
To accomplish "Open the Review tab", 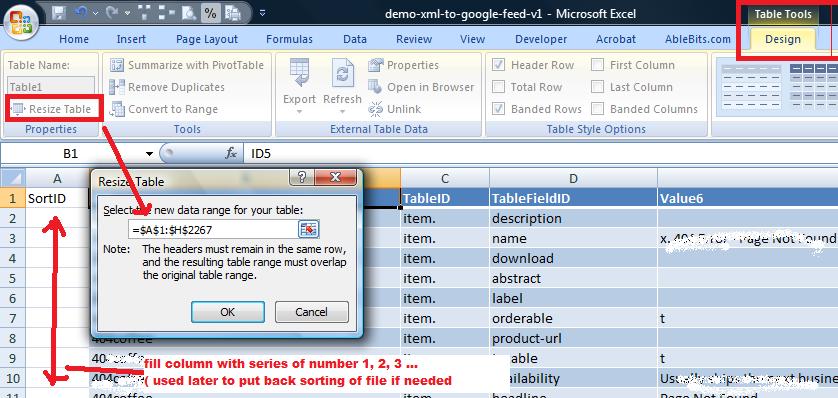I will tap(414, 39).
